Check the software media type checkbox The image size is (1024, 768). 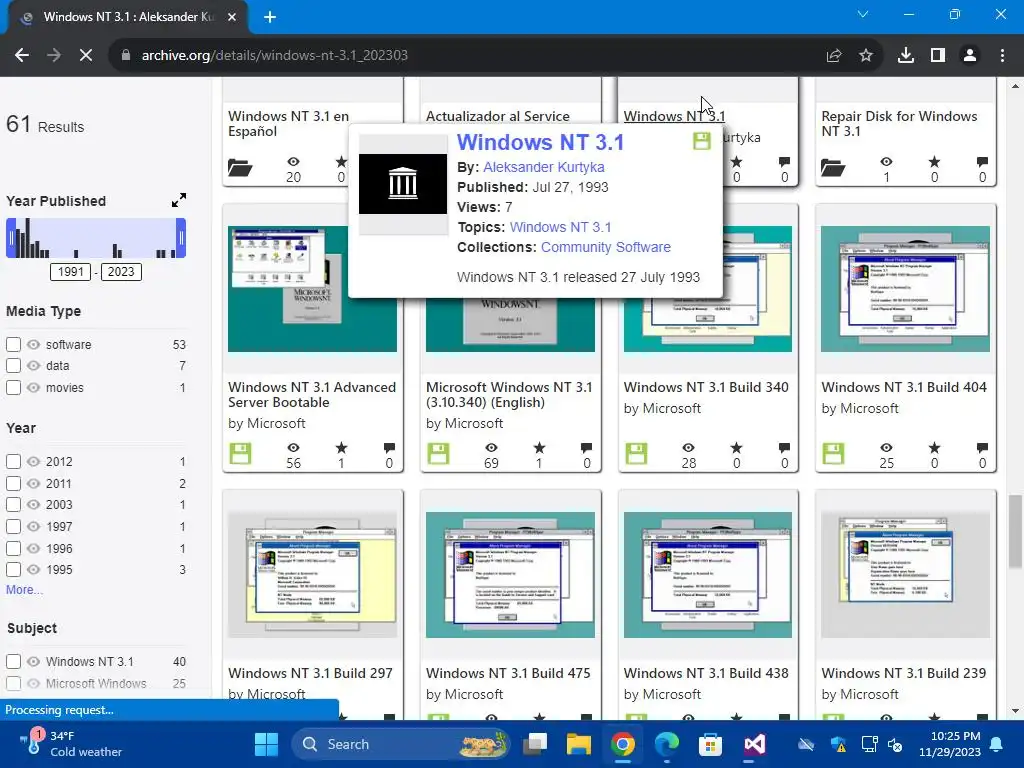tap(13, 344)
